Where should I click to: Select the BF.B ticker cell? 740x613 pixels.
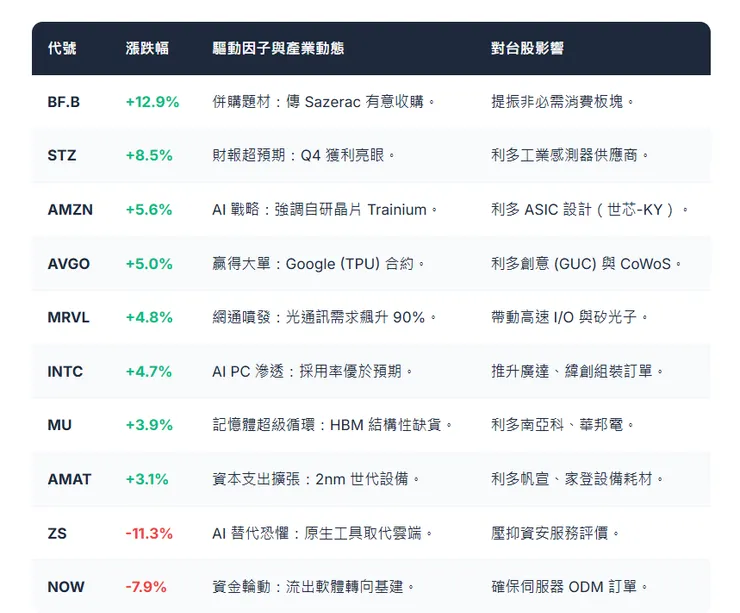coord(64,102)
